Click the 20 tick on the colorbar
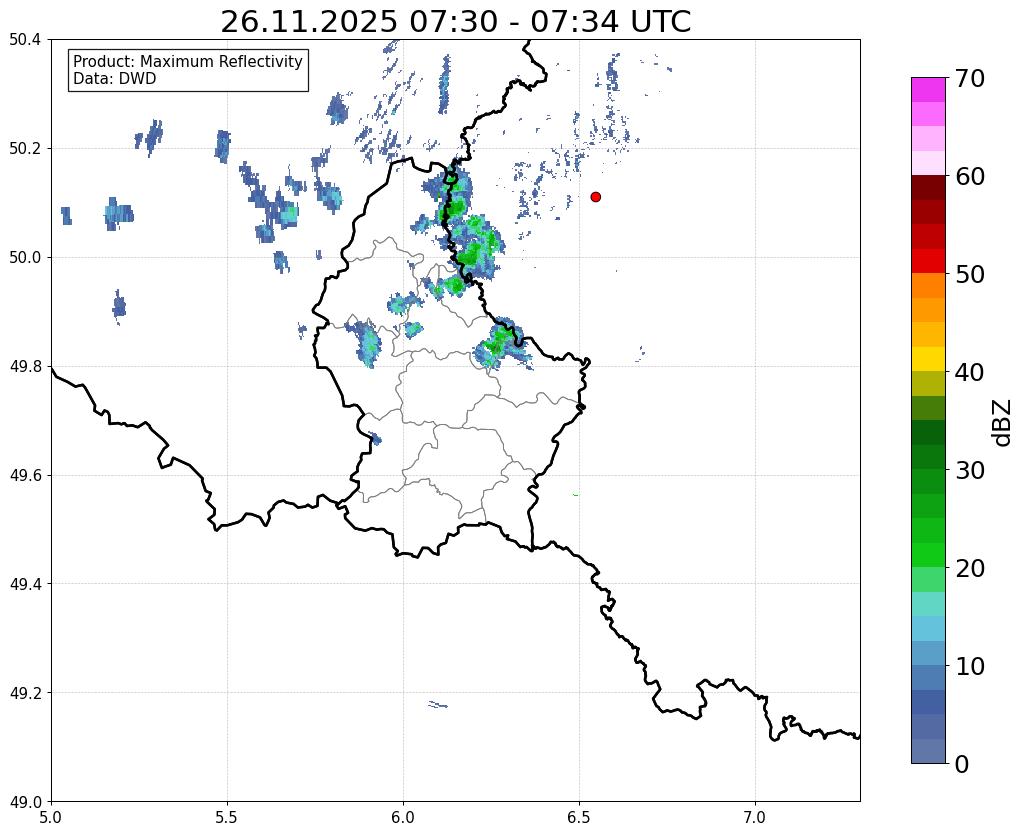Image resolution: width=1023 pixels, height=834 pixels. click(970, 568)
